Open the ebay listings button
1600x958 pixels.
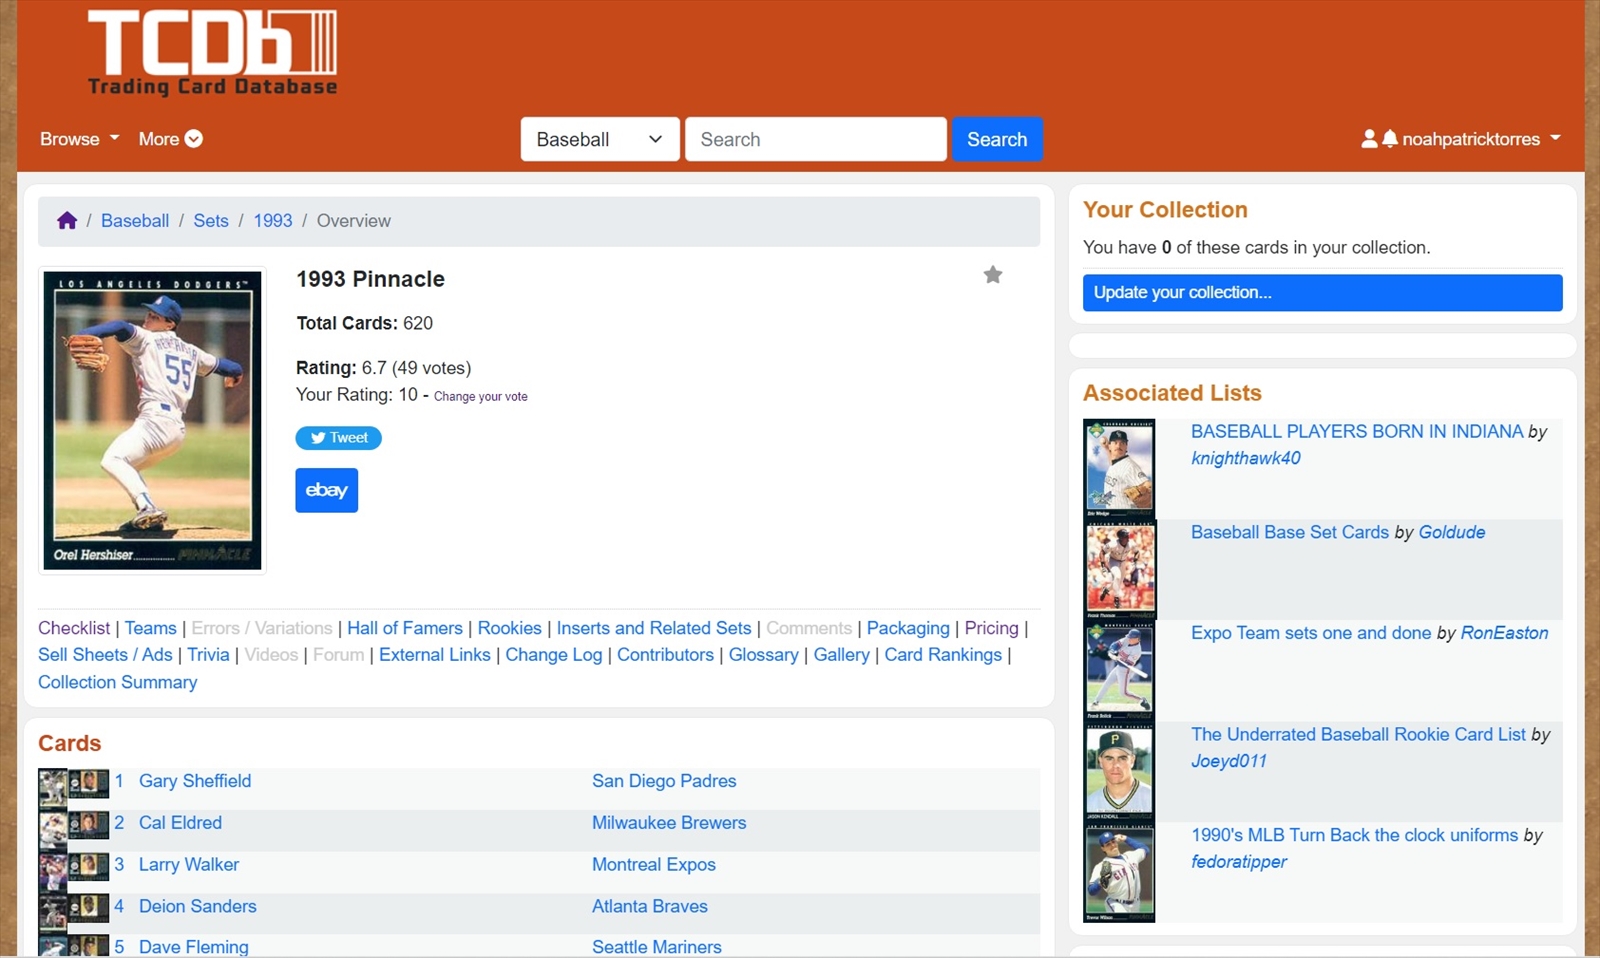[326, 490]
